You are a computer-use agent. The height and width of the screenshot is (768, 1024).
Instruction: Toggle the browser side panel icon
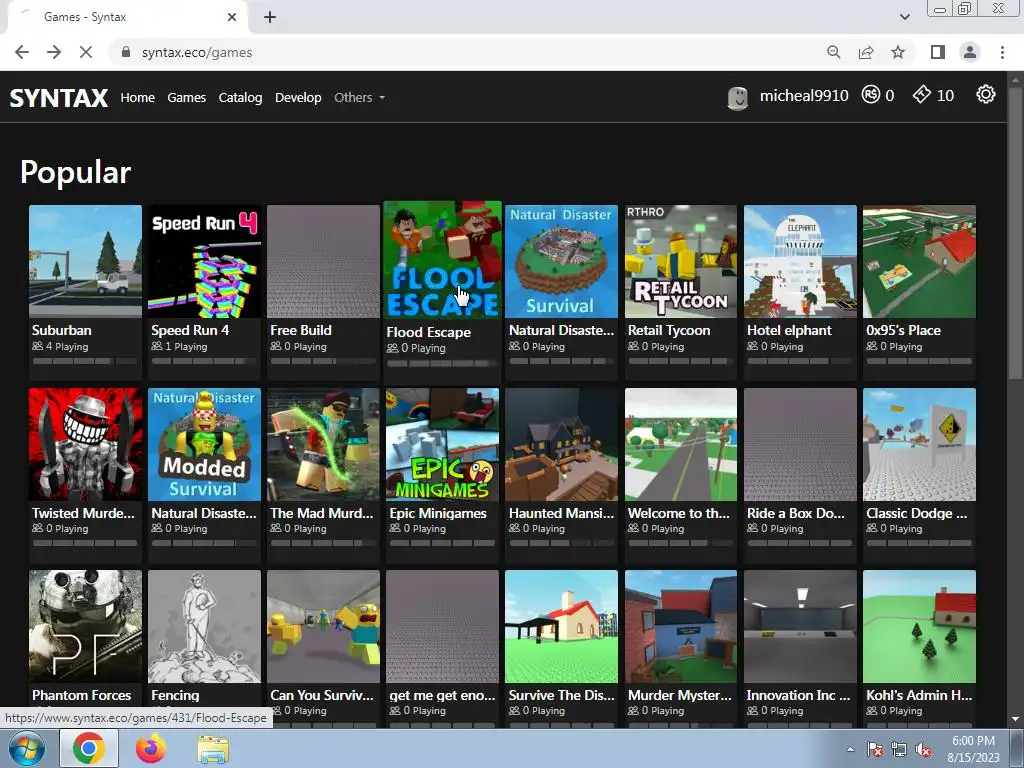[x=938, y=52]
